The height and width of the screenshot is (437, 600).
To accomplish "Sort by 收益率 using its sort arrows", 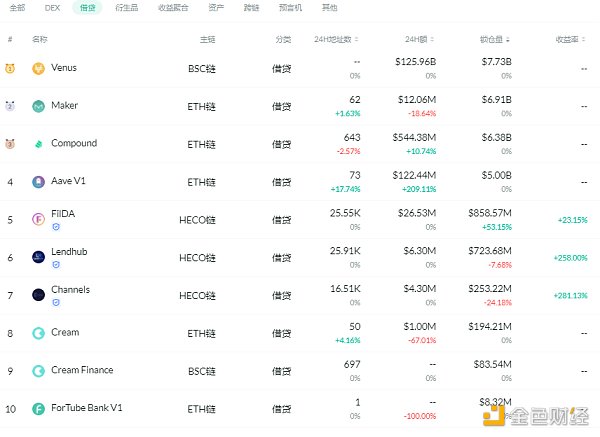I will point(584,39).
